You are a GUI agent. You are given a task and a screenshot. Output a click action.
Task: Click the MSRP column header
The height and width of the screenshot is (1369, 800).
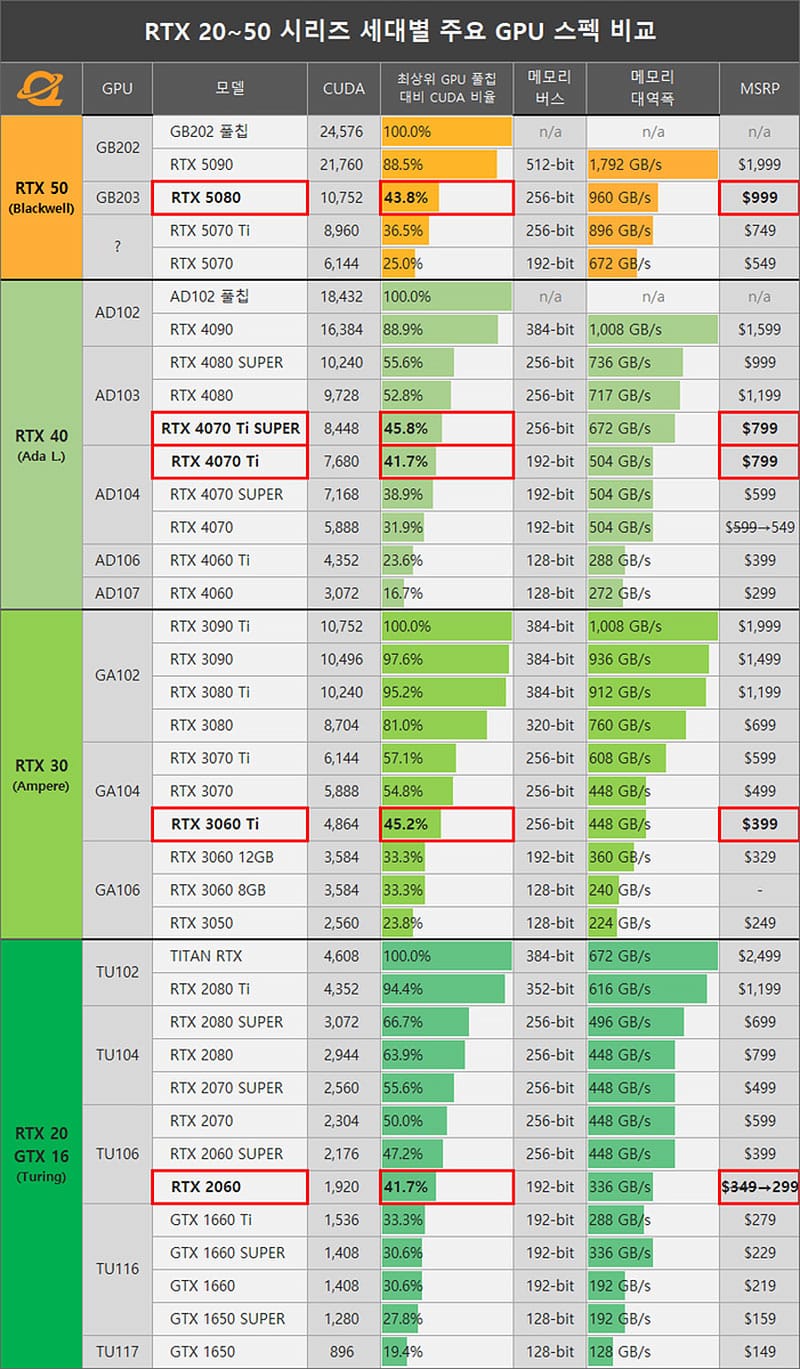tap(759, 90)
